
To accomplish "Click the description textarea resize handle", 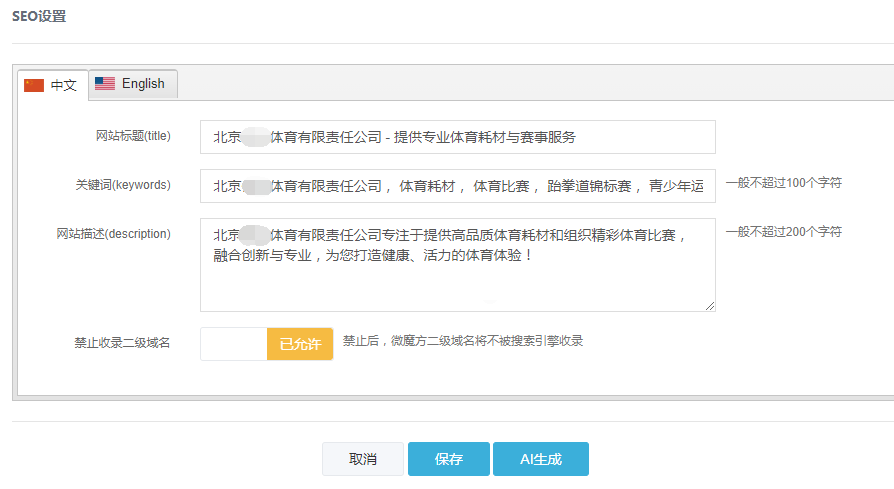I will 709,306.
